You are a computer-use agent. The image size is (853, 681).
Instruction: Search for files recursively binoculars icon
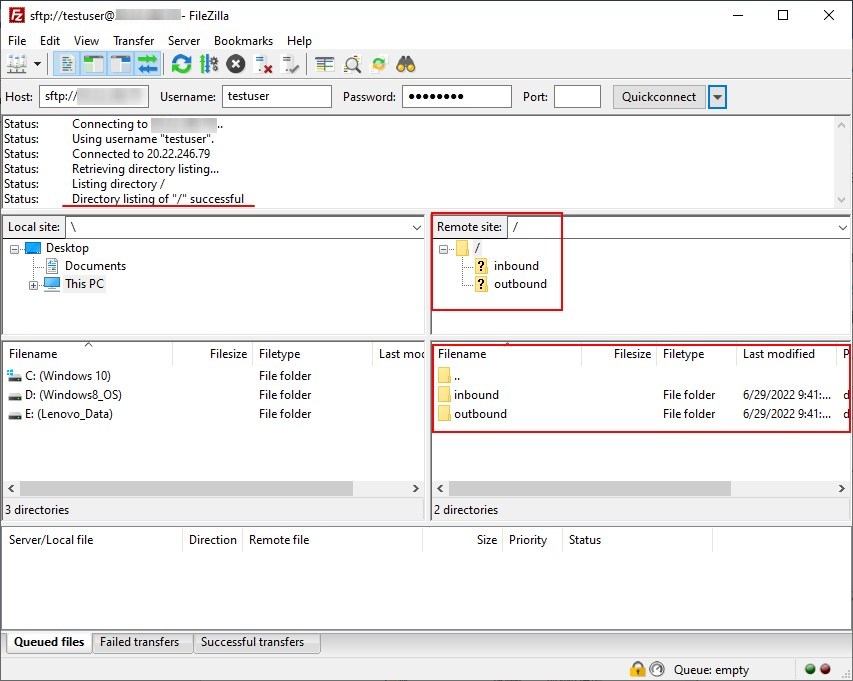(x=406, y=64)
